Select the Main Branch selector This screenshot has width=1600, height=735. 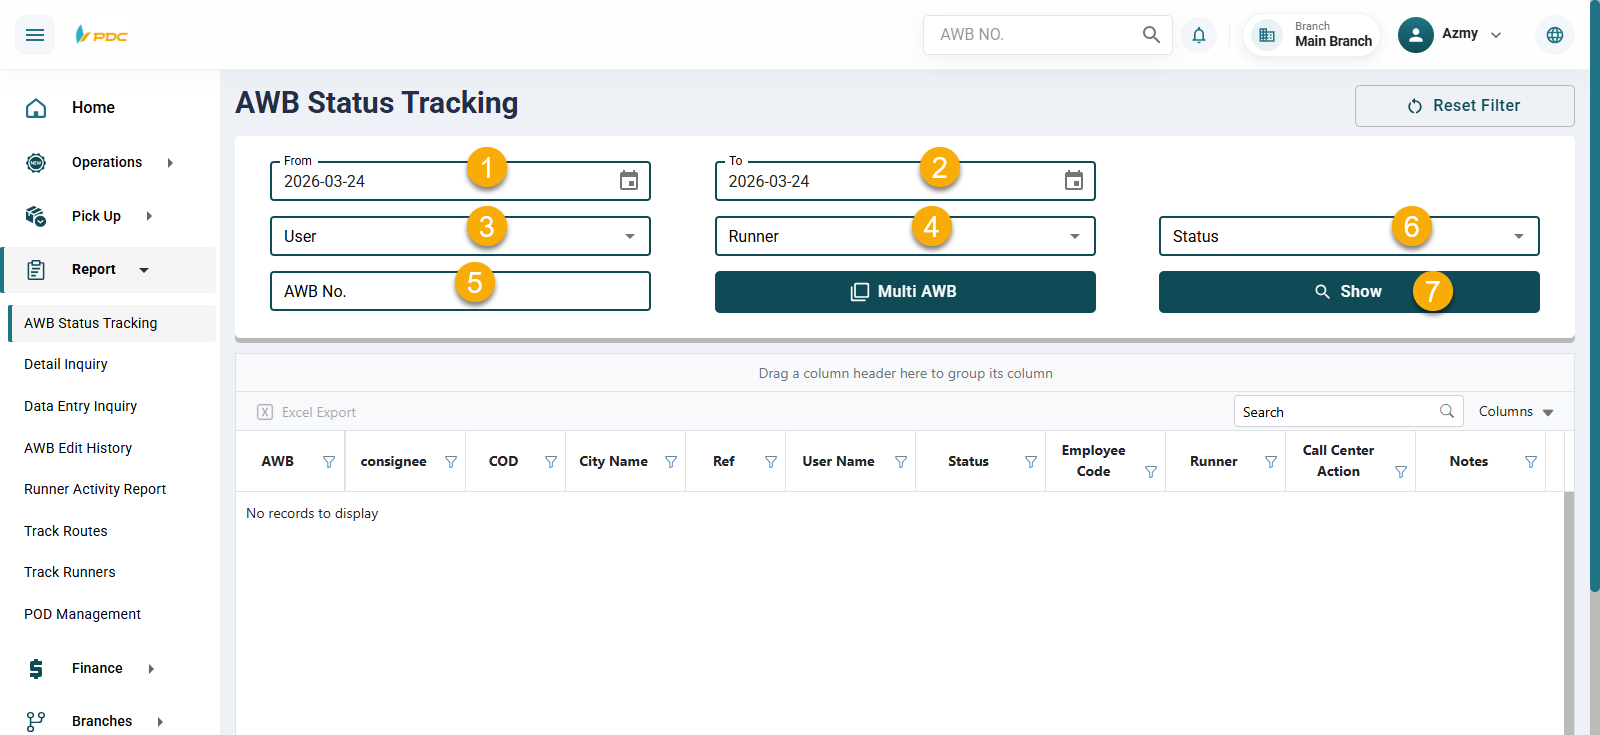(1311, 35)
